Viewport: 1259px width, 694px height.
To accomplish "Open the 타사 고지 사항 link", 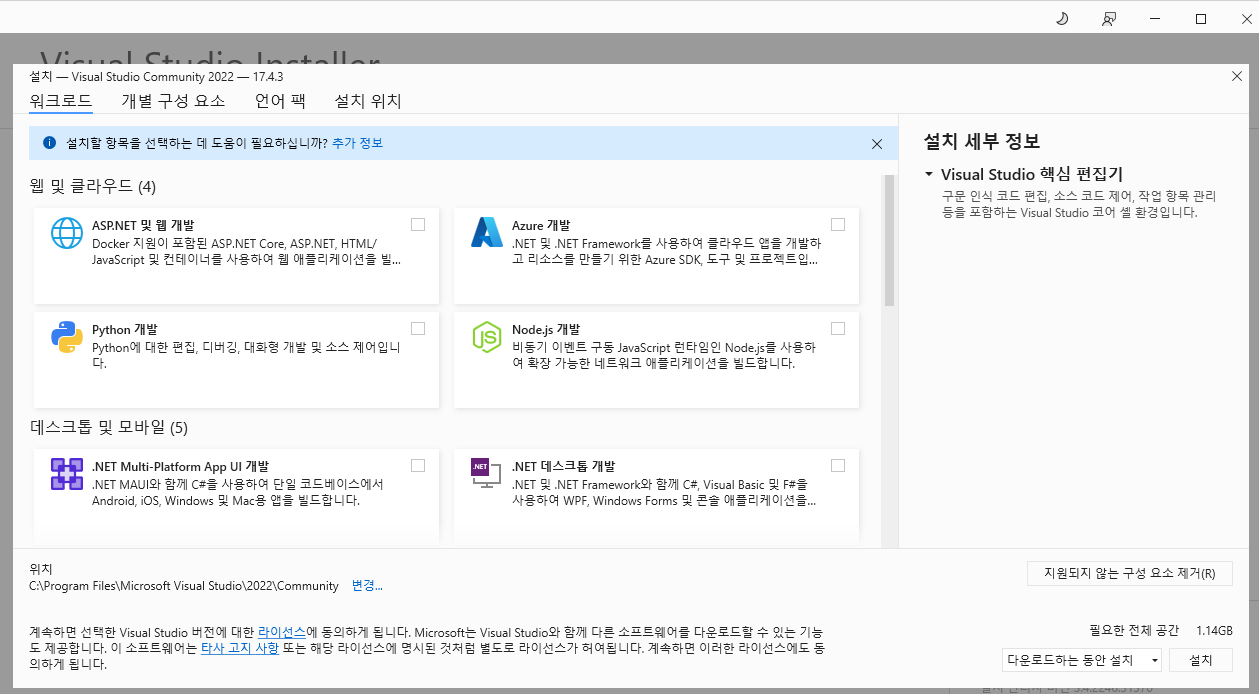I will tap(240, 648).
